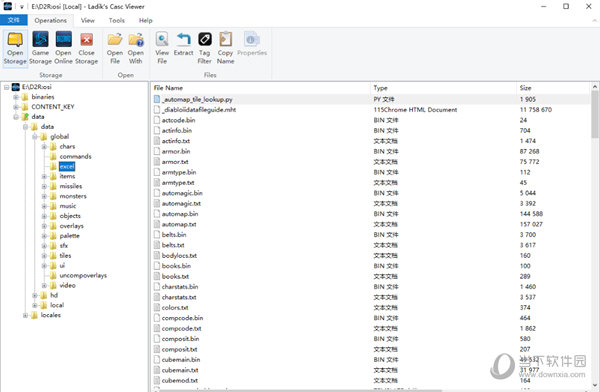Expand the missiles folder node
Image resolution: width=600 pixels, height=392 pixels.
point(44,186)
